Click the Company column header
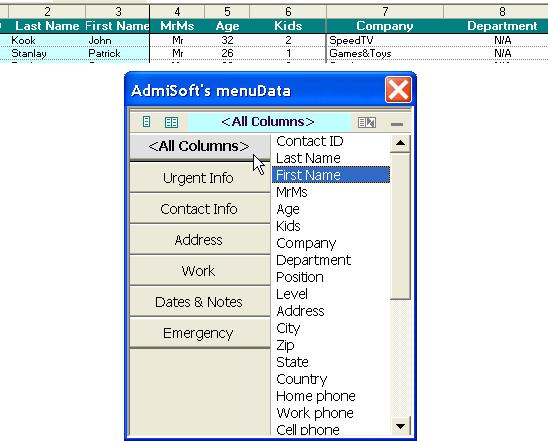This screenshot has height=441, width=548. (385, 26)
